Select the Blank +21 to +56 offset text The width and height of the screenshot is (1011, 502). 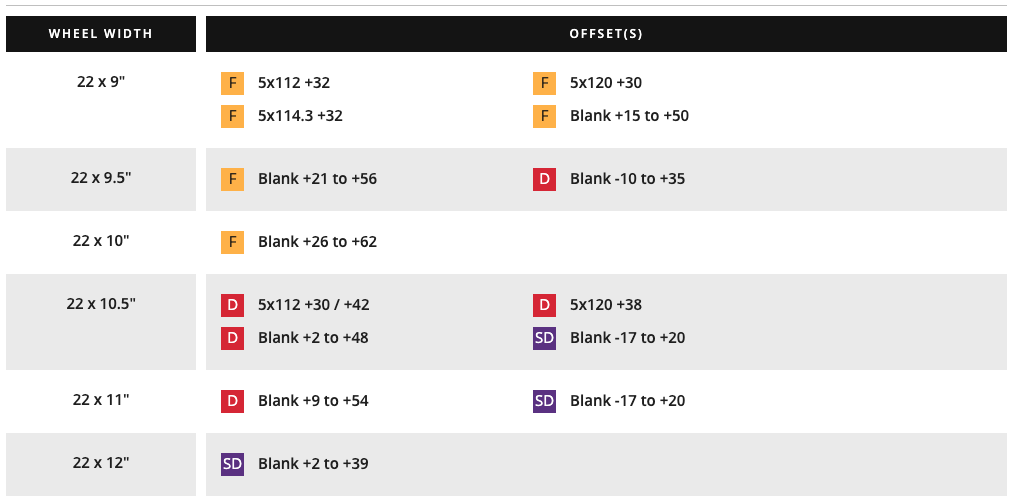pos(317,179)
